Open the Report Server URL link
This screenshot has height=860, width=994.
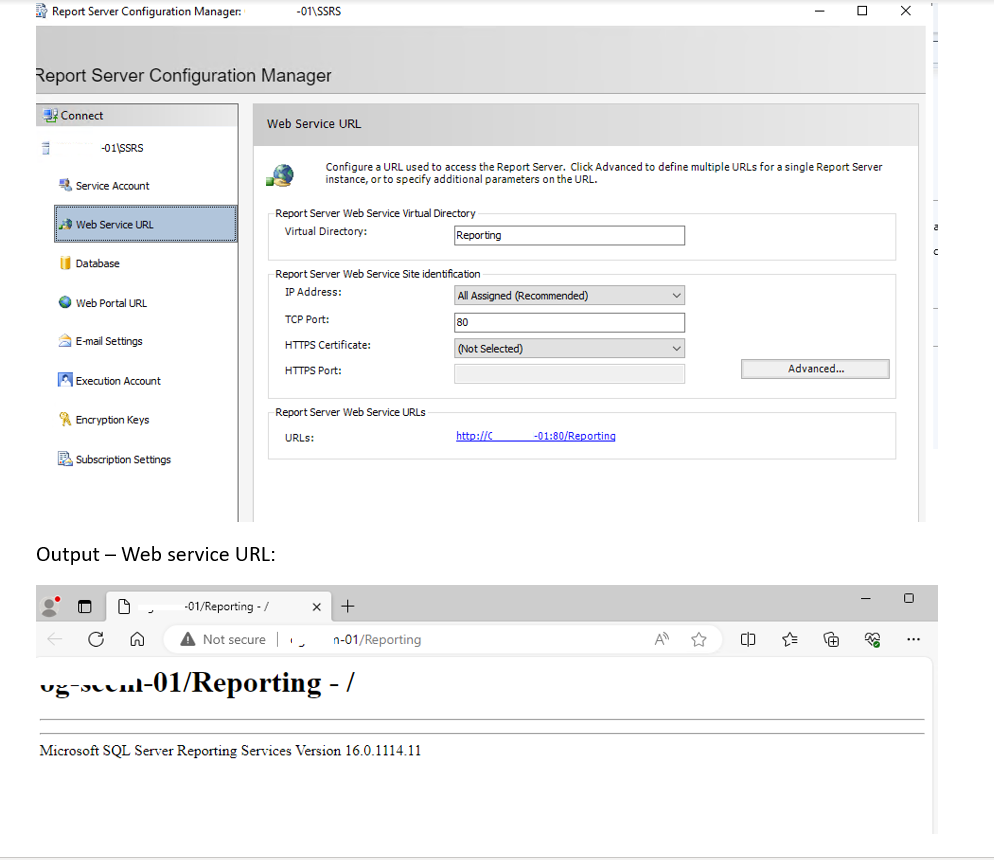(536, 436)
